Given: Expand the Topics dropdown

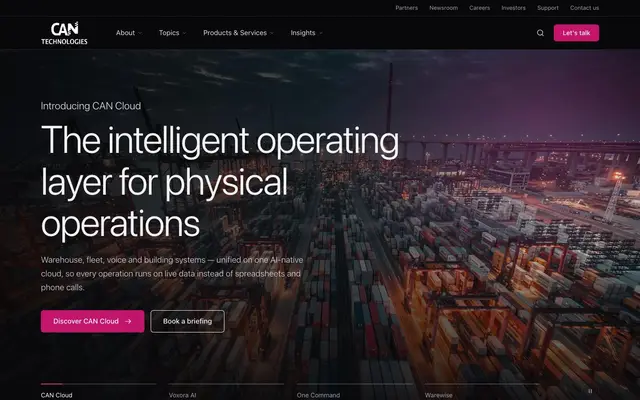Looking at the screenshot, I should (172, 33).
